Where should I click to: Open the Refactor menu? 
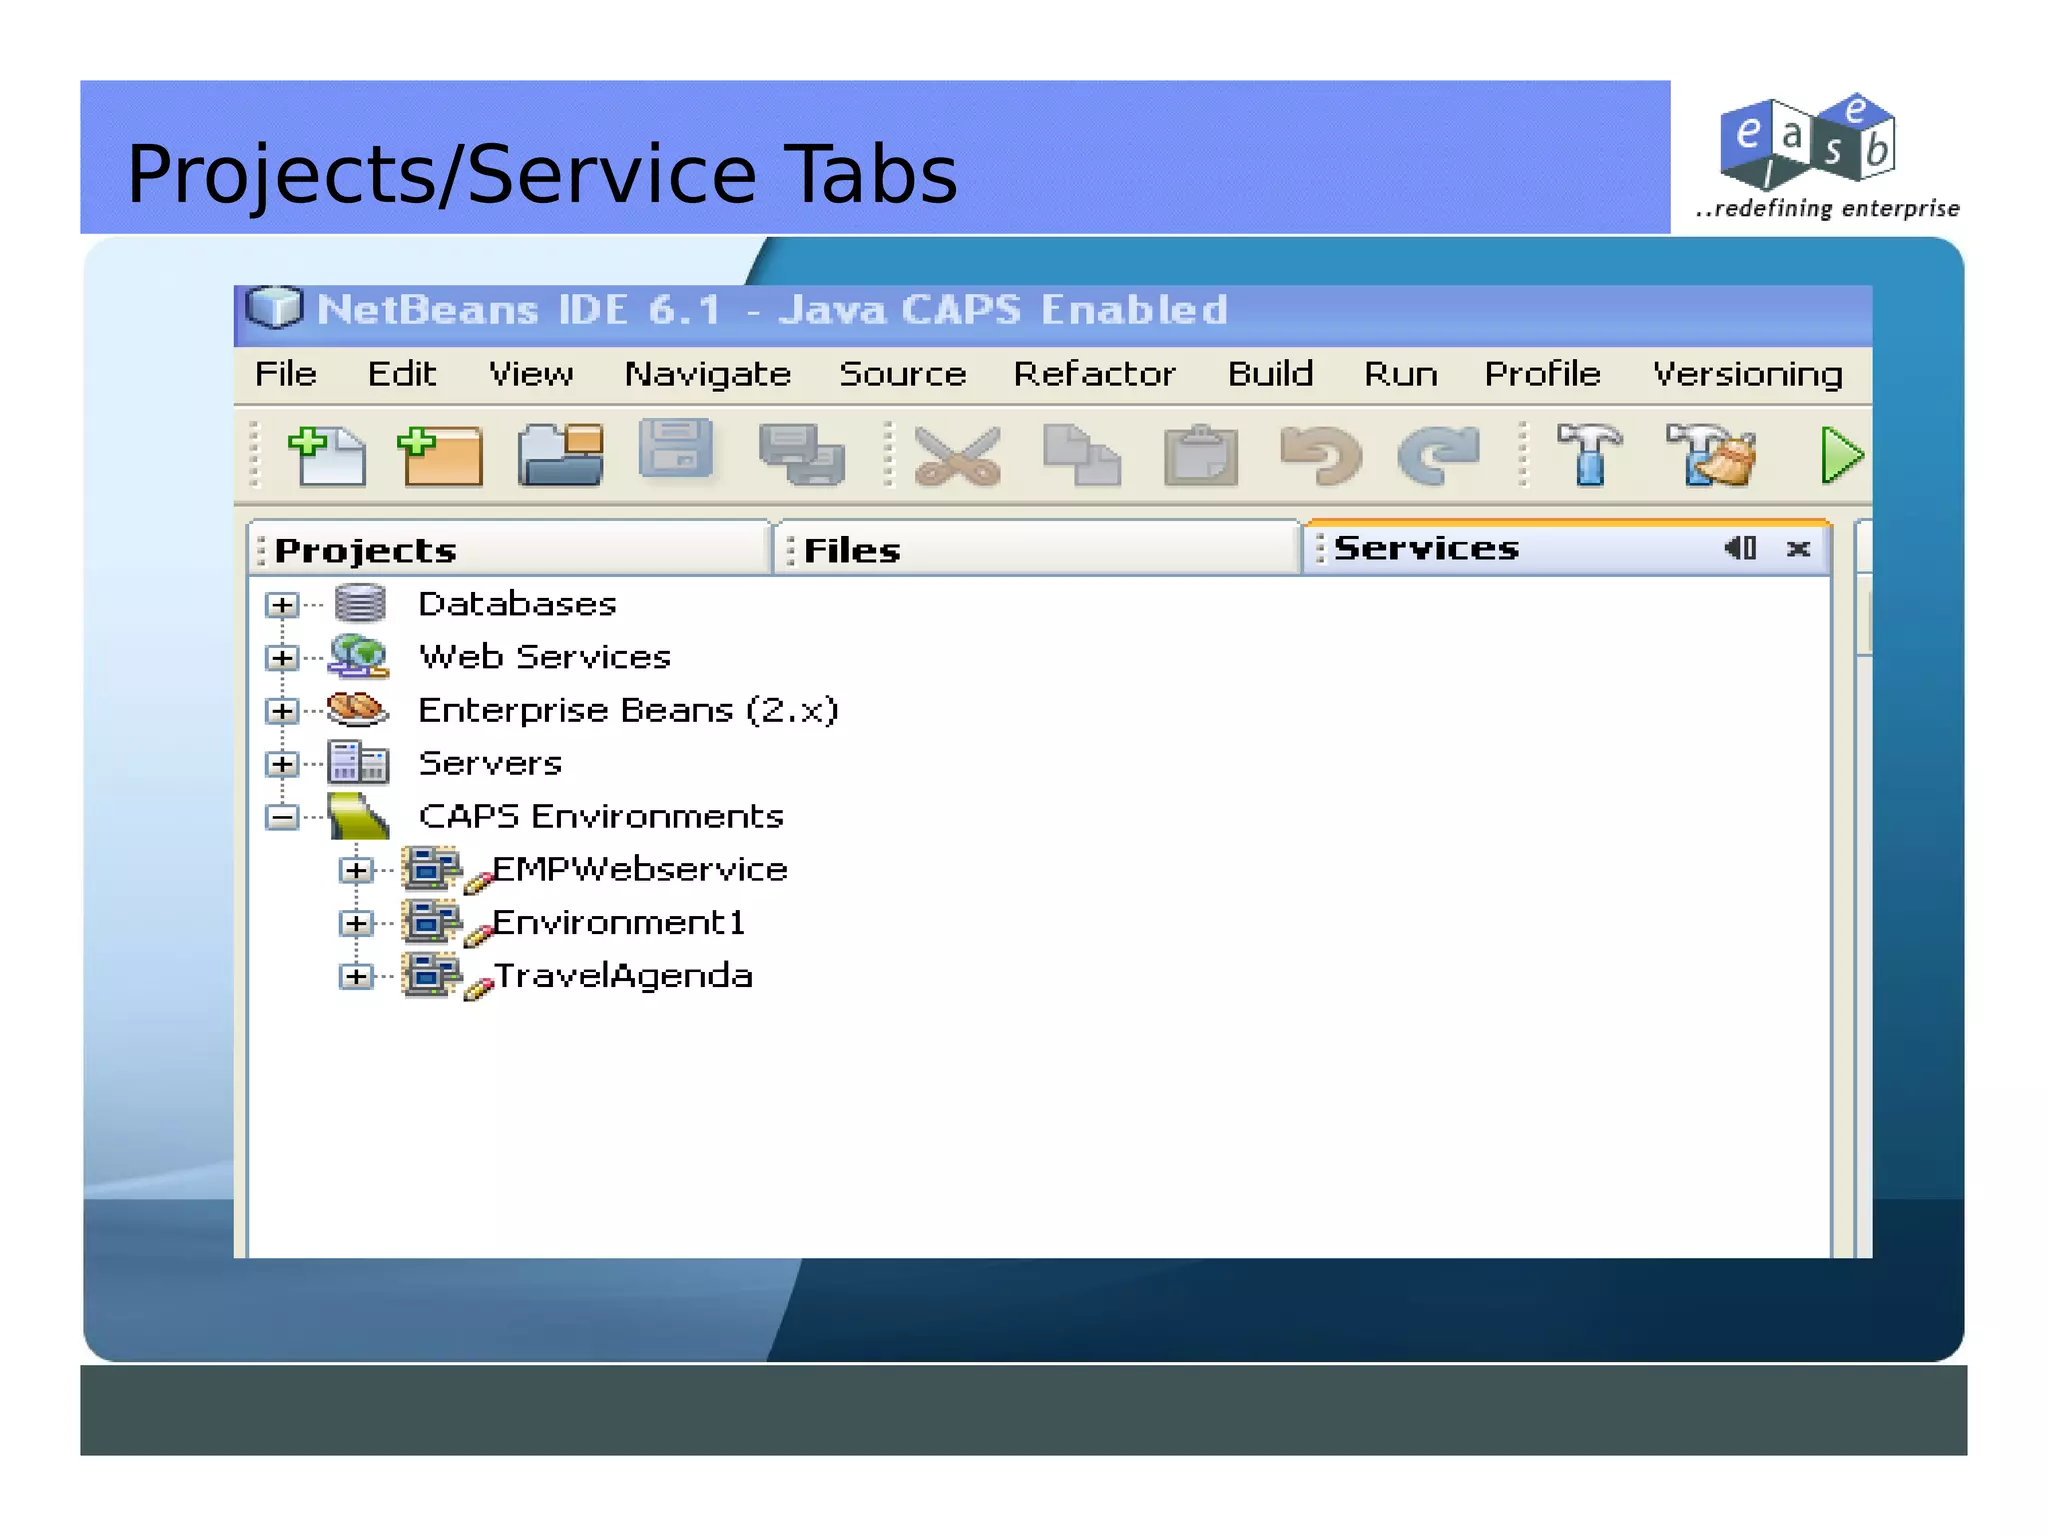tap(1095, 374)
